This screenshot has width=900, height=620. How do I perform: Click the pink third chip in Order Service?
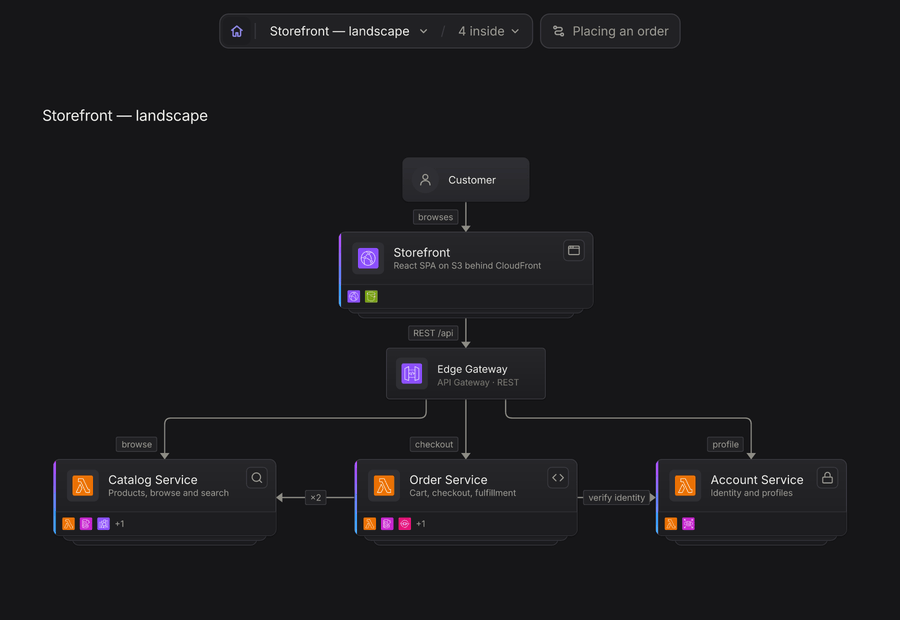coord(405,524)
